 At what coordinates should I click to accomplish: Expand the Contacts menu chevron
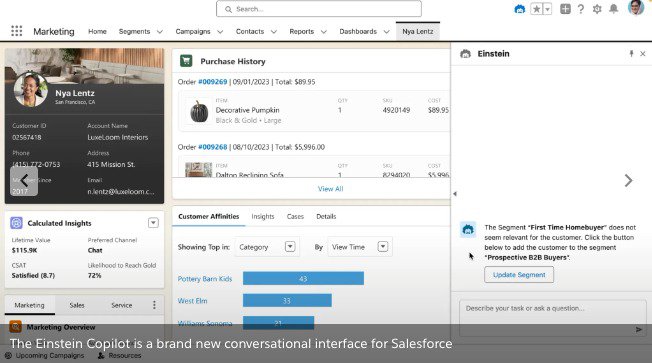[x=274, y=32]
